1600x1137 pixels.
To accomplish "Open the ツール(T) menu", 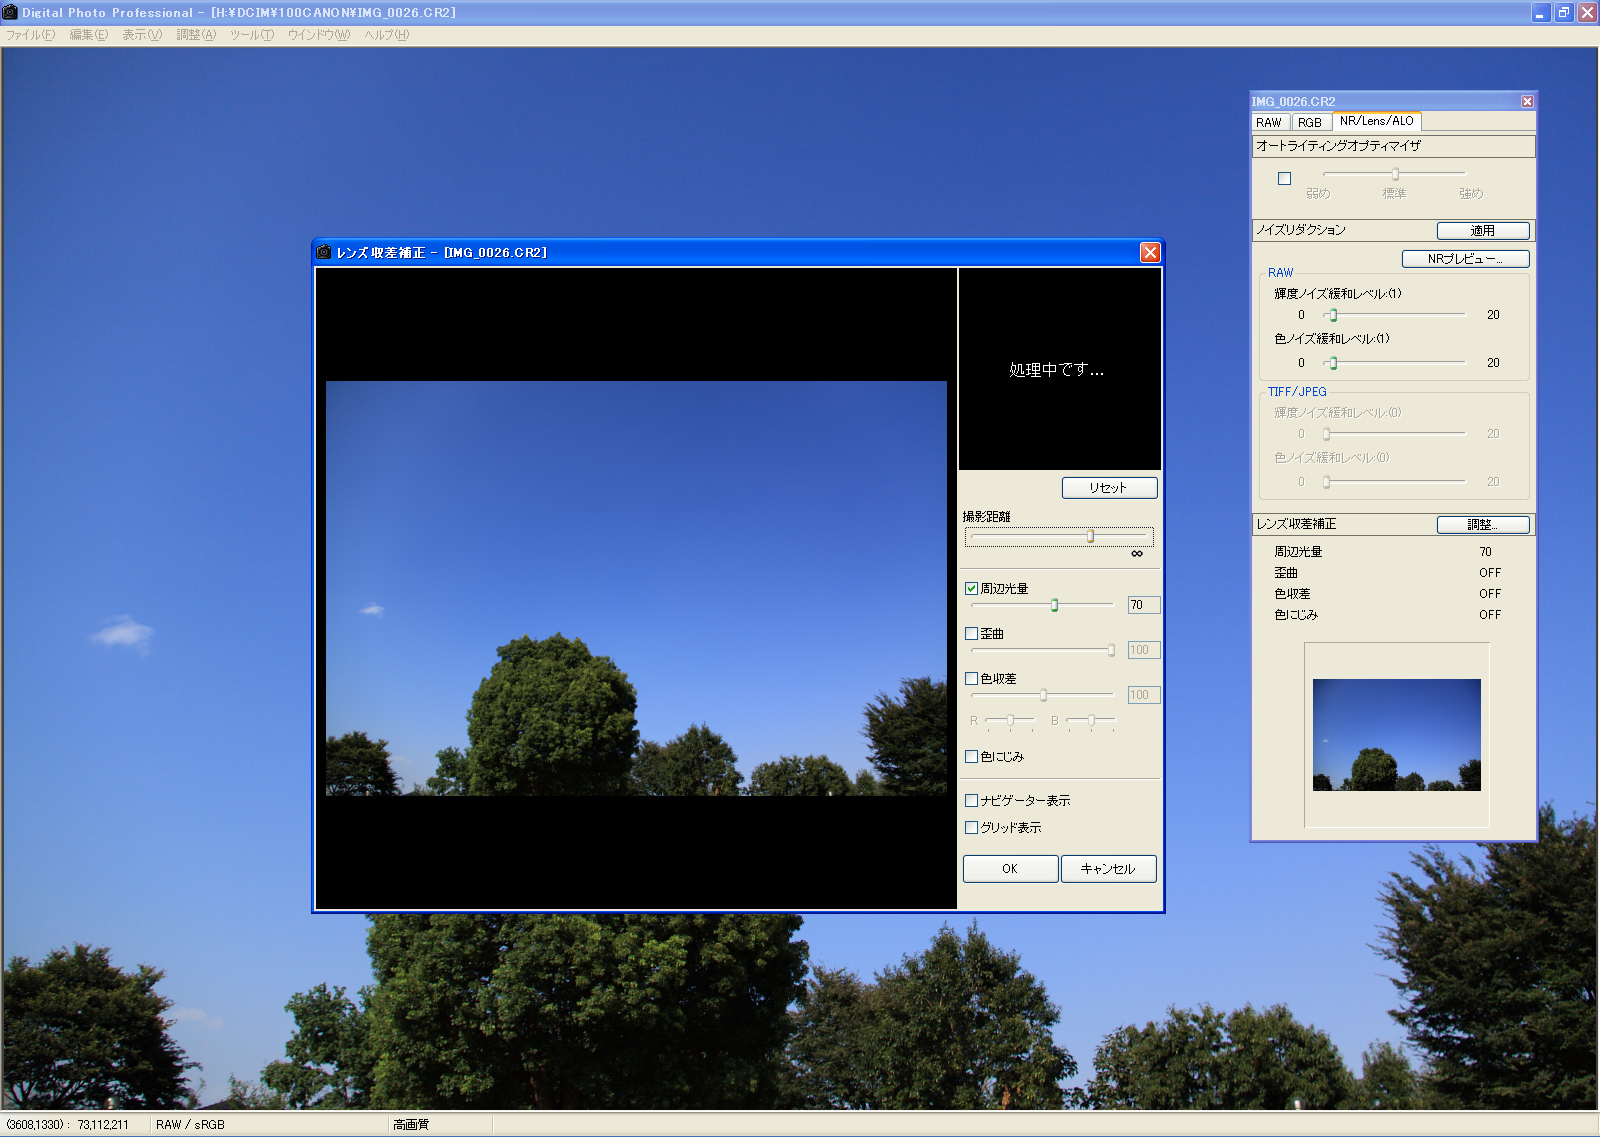I will click(252, 35).
